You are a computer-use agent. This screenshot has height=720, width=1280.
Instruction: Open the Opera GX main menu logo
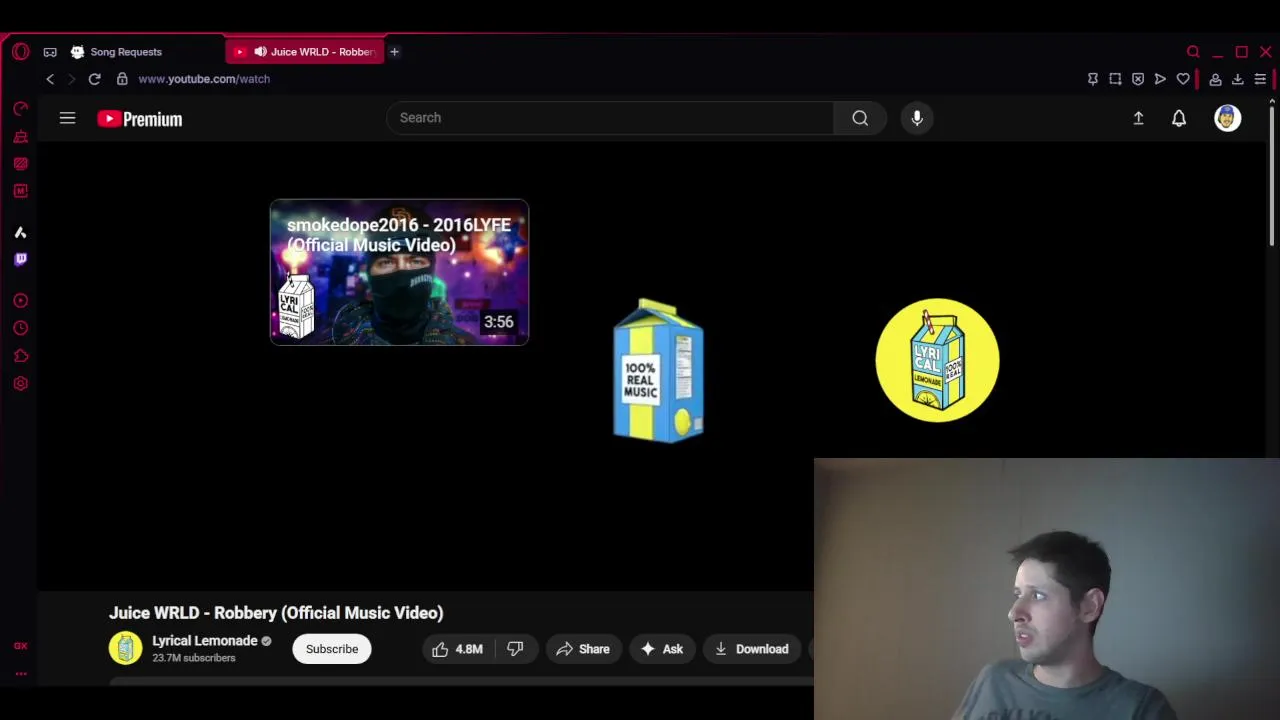20,52
